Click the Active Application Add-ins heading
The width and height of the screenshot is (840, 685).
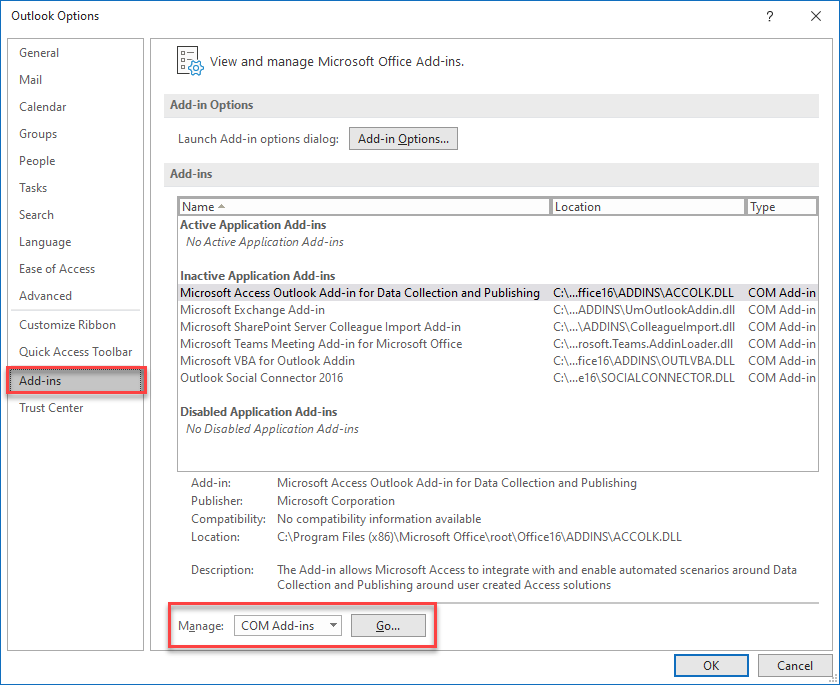pyautogui.click(x=253, y=225)
